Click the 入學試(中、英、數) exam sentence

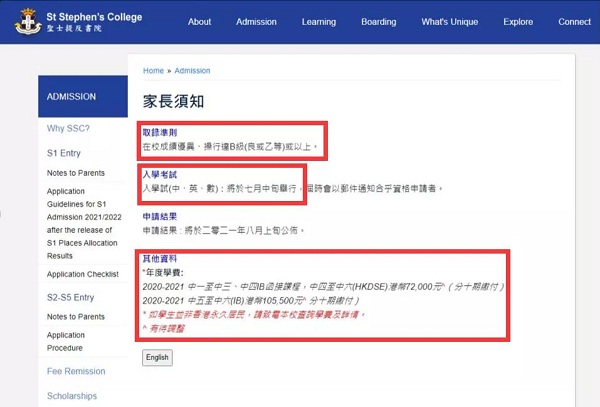[293, 189]
